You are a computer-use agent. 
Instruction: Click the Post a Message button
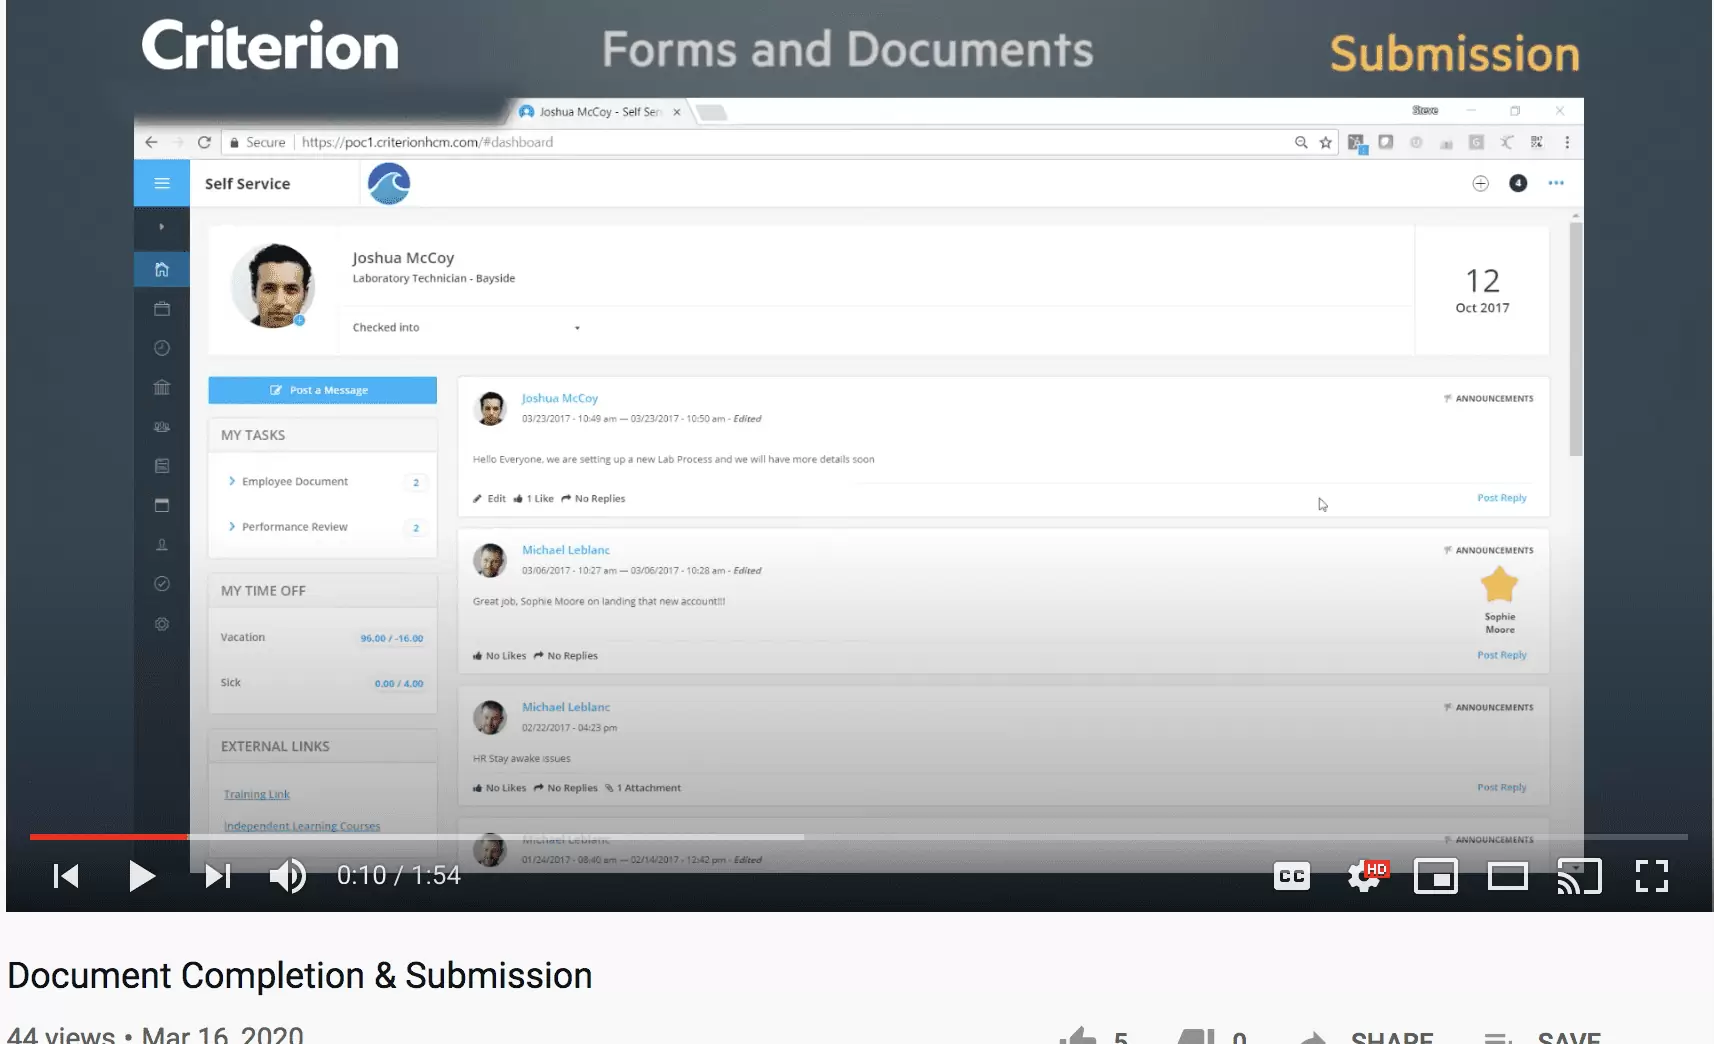322,390
